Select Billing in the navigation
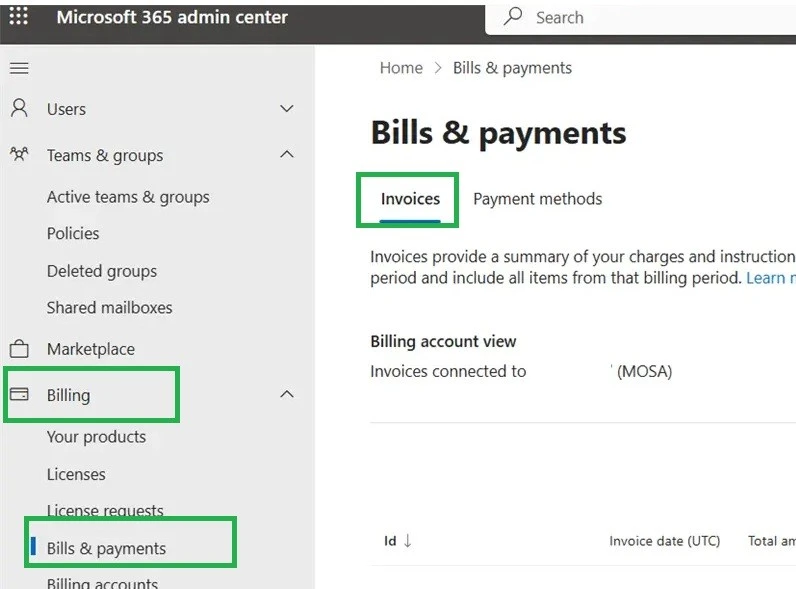The image size is (796, 589). 69,396
